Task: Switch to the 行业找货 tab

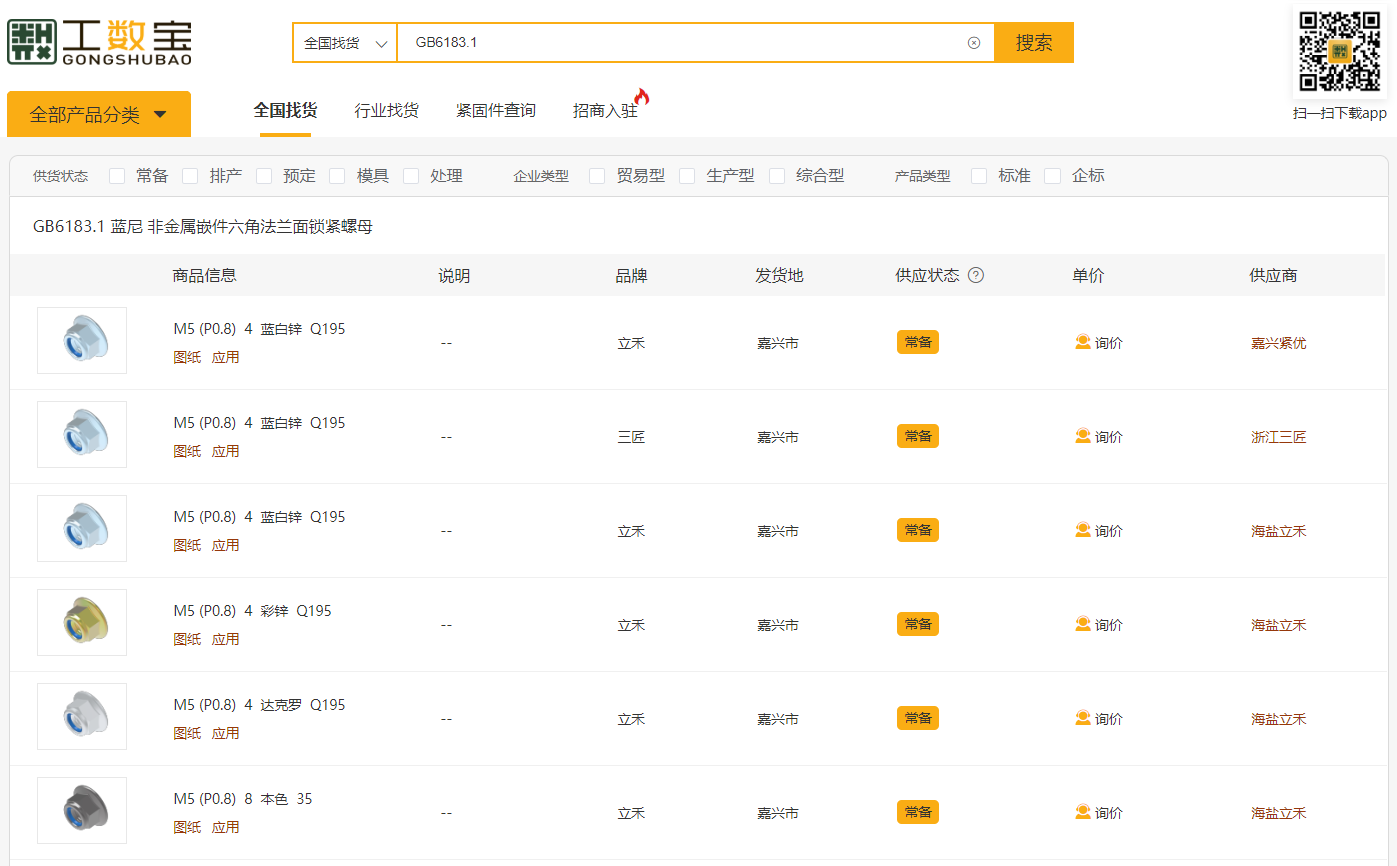Action: [x=386, y=110]
